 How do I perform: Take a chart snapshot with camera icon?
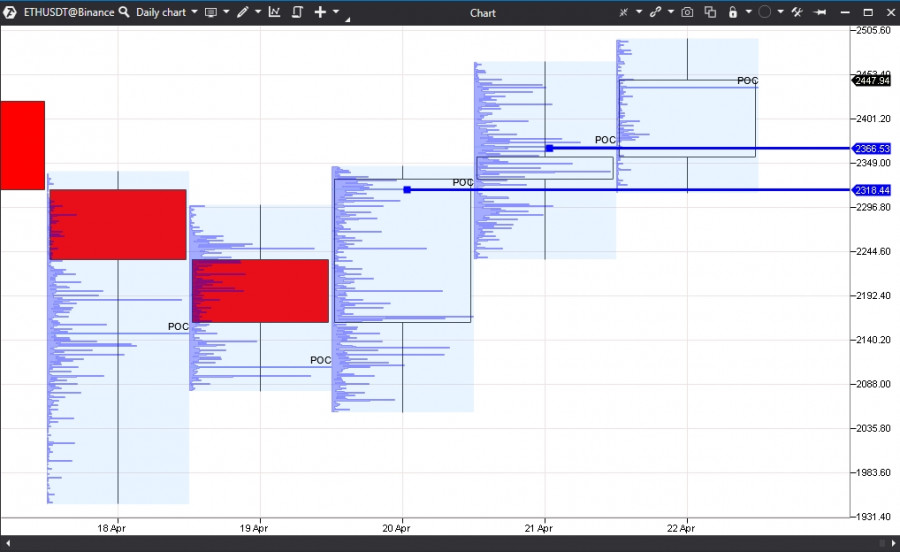687,12
